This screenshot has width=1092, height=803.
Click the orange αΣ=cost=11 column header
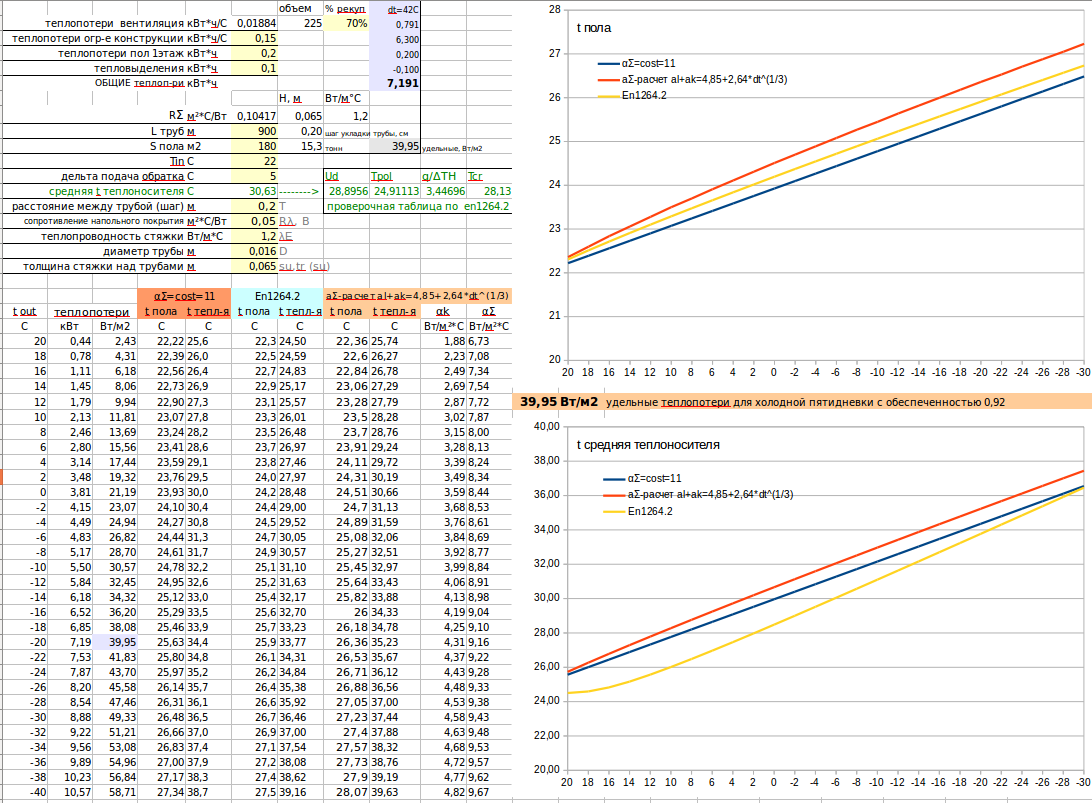184,296
